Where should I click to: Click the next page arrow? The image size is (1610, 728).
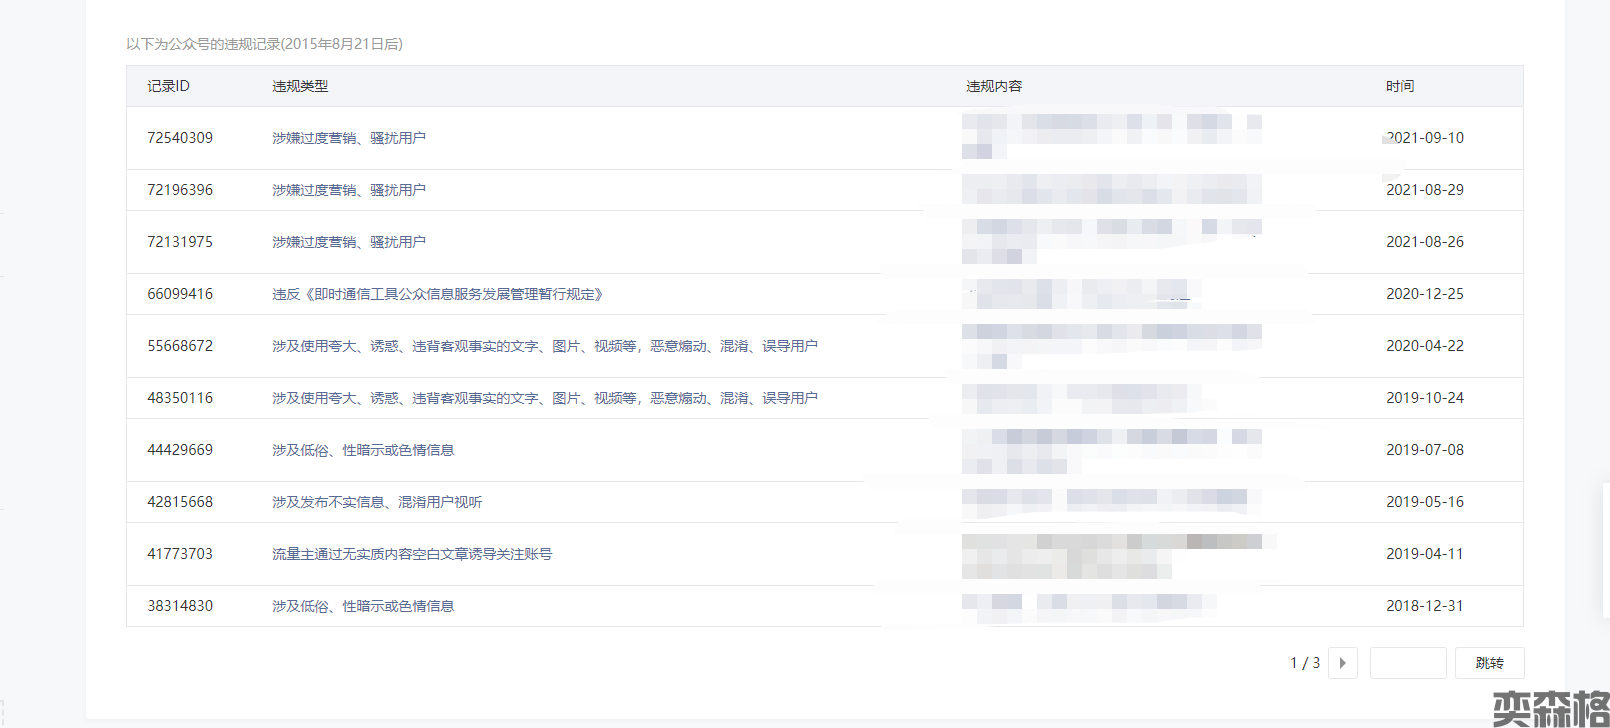pos(1342,663)
